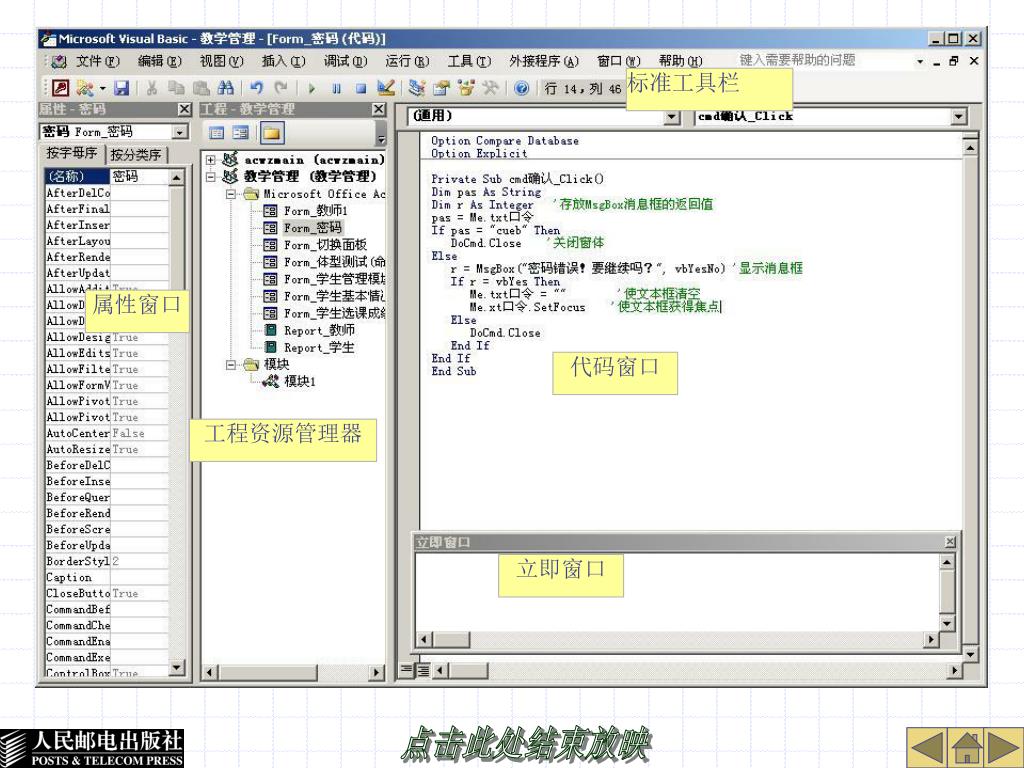Toggle Folders view in project explorer
Image resolution: width=1024 pixels, height=768 pixels.
pos(270,133)
